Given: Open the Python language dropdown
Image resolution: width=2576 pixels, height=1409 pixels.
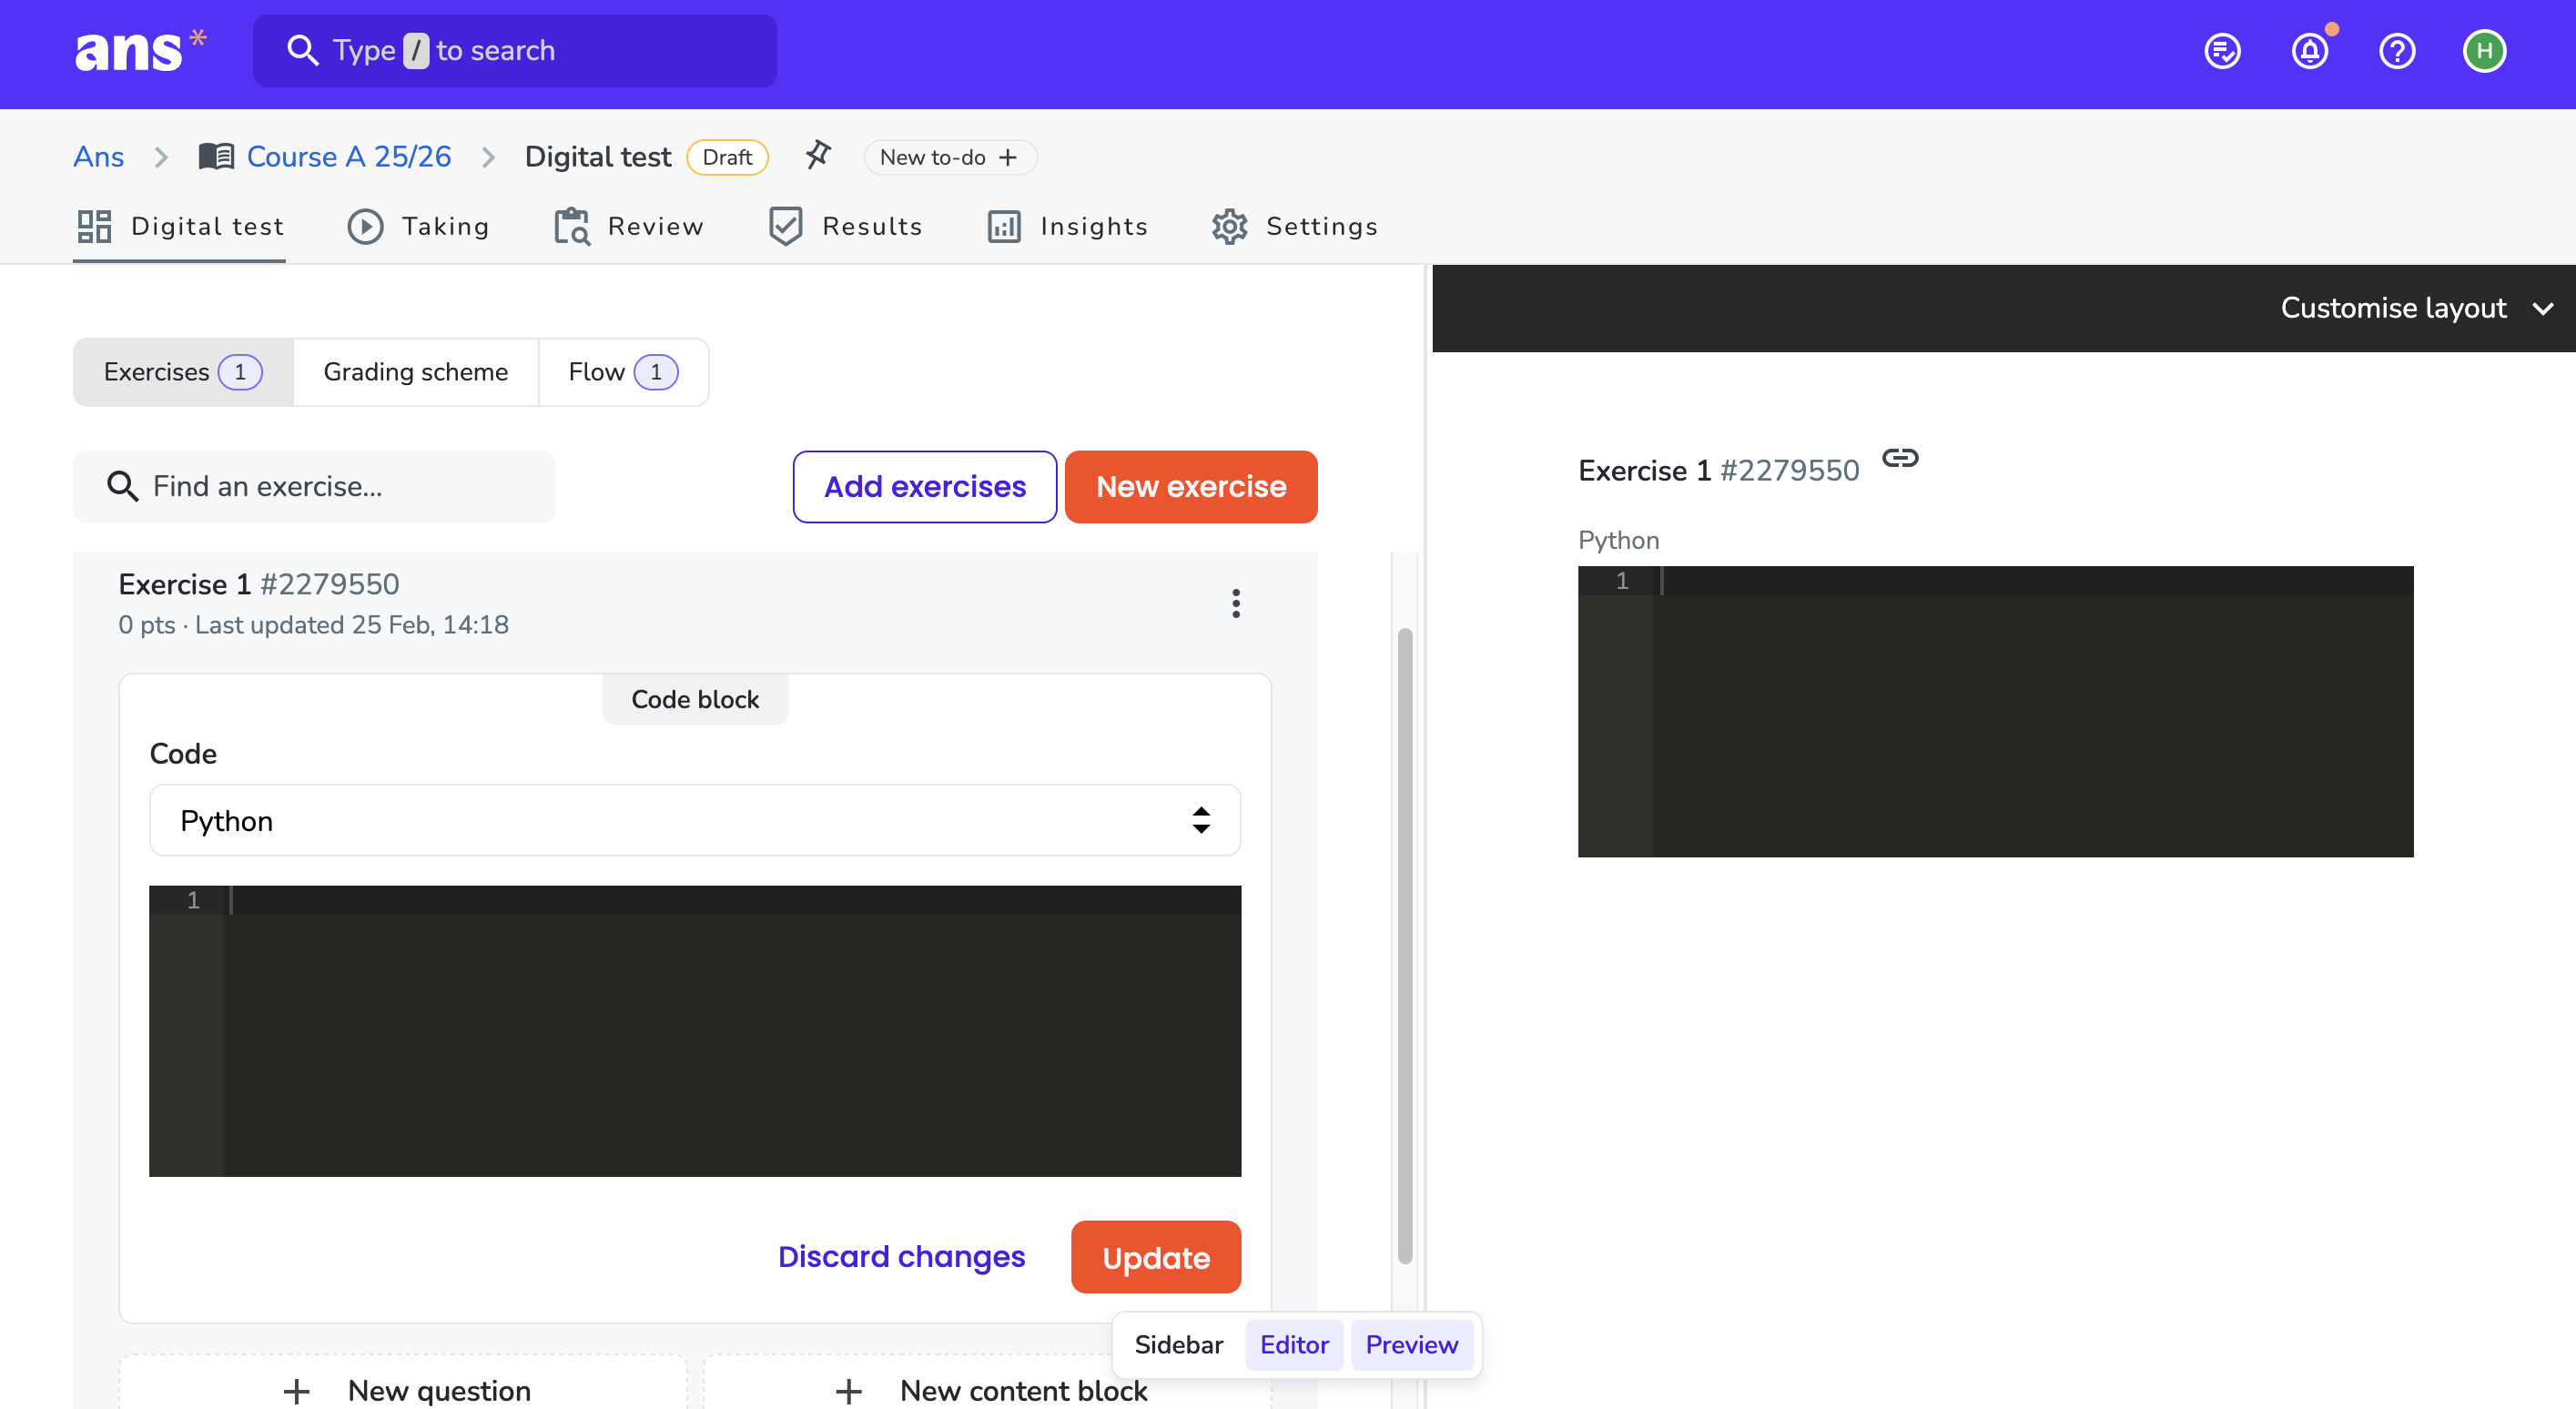Looking at the screenshot, I should (695, 820).
